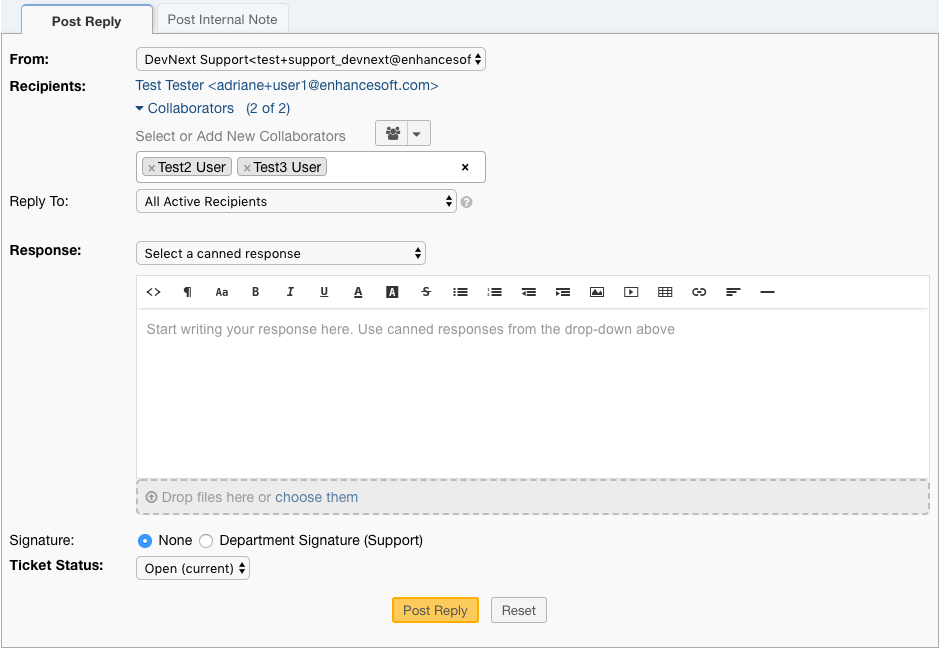This screenshot has width=939, height=650.
Task: Insert a table in the editor
Action: (664, 291)
